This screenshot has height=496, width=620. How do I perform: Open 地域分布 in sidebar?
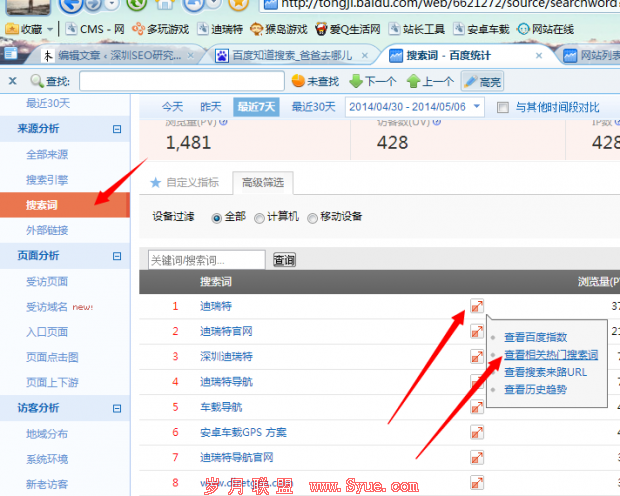[47, 434]
